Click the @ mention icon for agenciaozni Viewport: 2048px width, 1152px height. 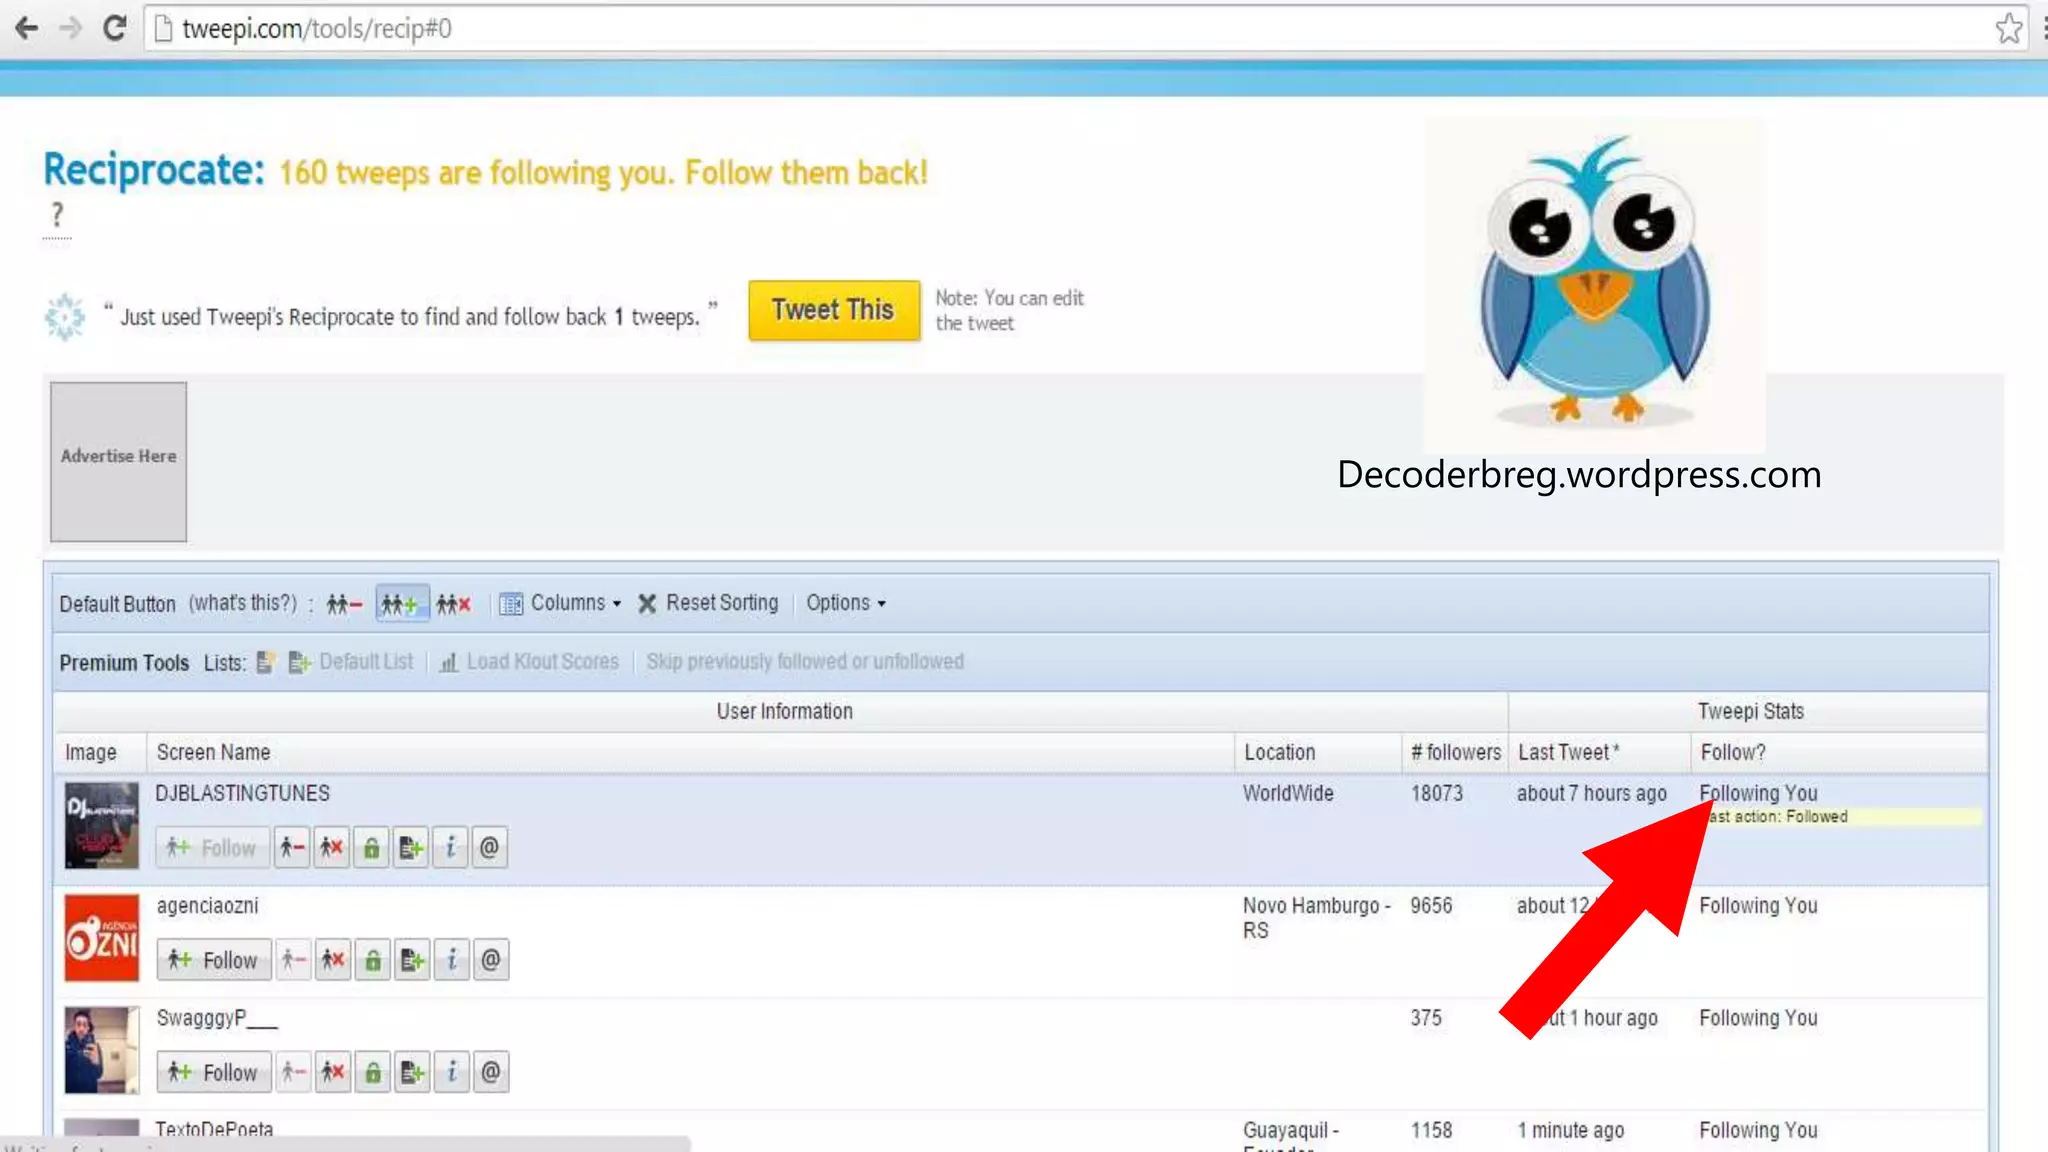point(490,960)
